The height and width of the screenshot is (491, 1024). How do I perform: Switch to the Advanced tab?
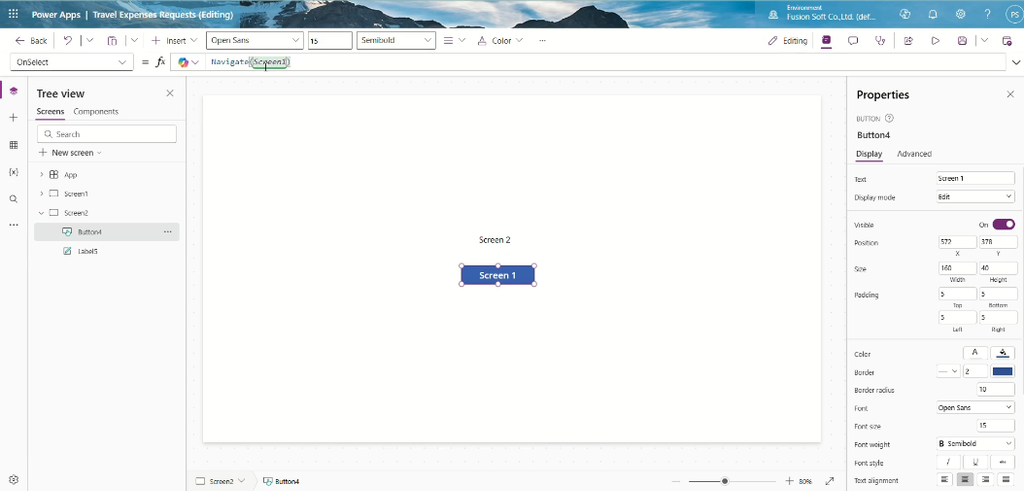click(x=914, y=154)
